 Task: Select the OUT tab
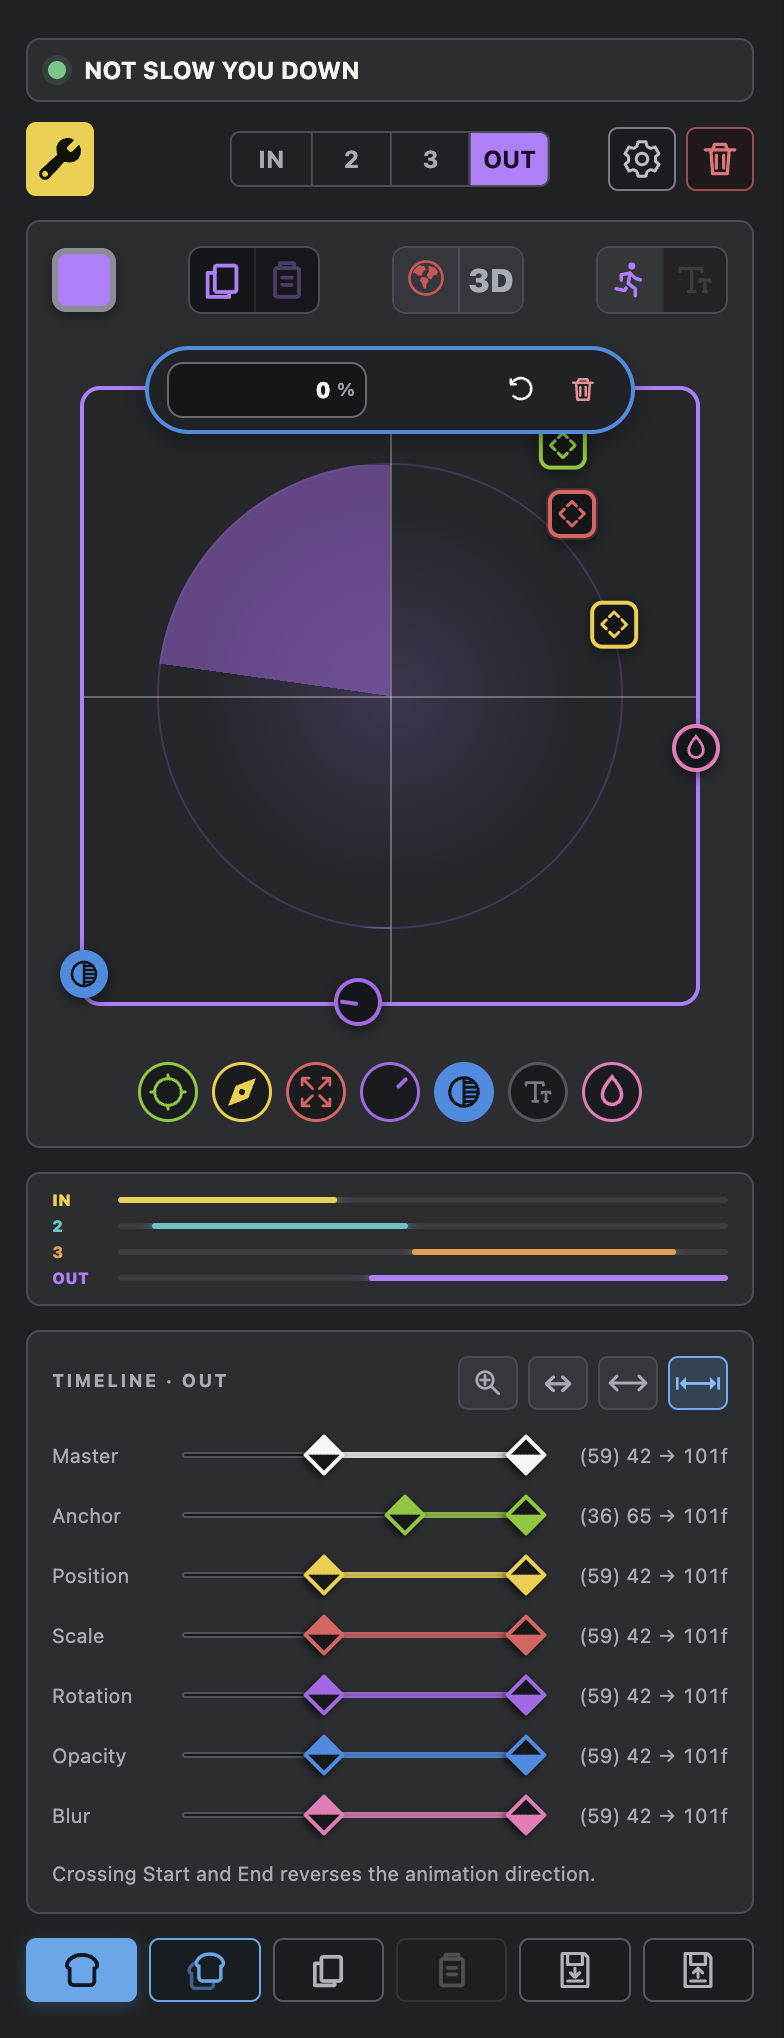(509, 159)
